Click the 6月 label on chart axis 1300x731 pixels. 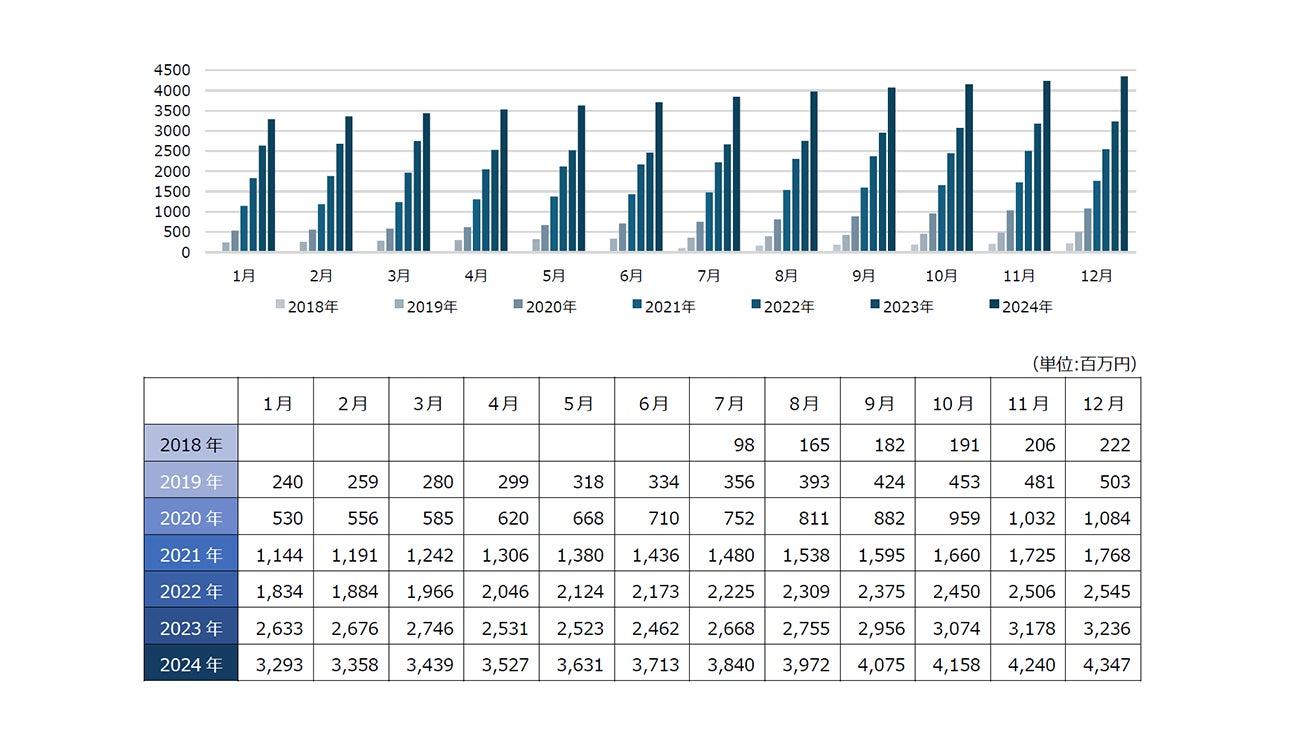click(x=631, y=275)
